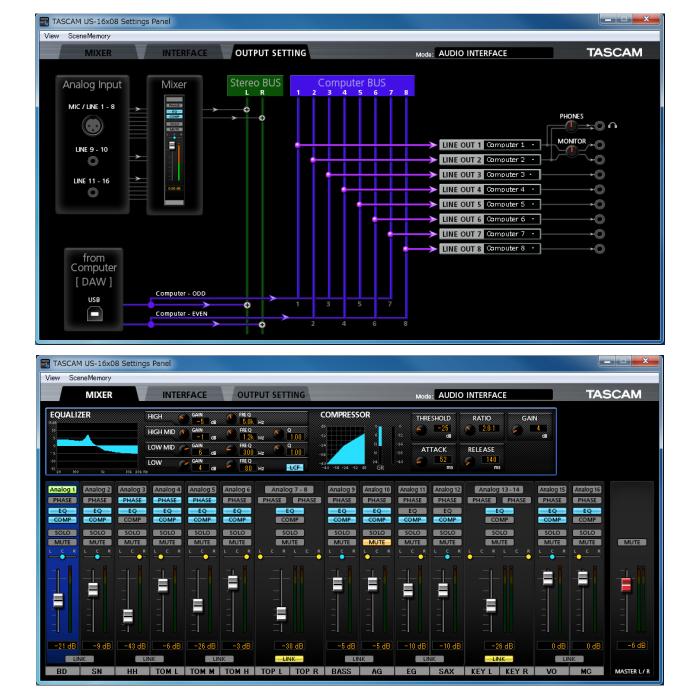Select the Analog 2 channel button
The width and height of the screenshot is (700, 700).
point(97,489)
